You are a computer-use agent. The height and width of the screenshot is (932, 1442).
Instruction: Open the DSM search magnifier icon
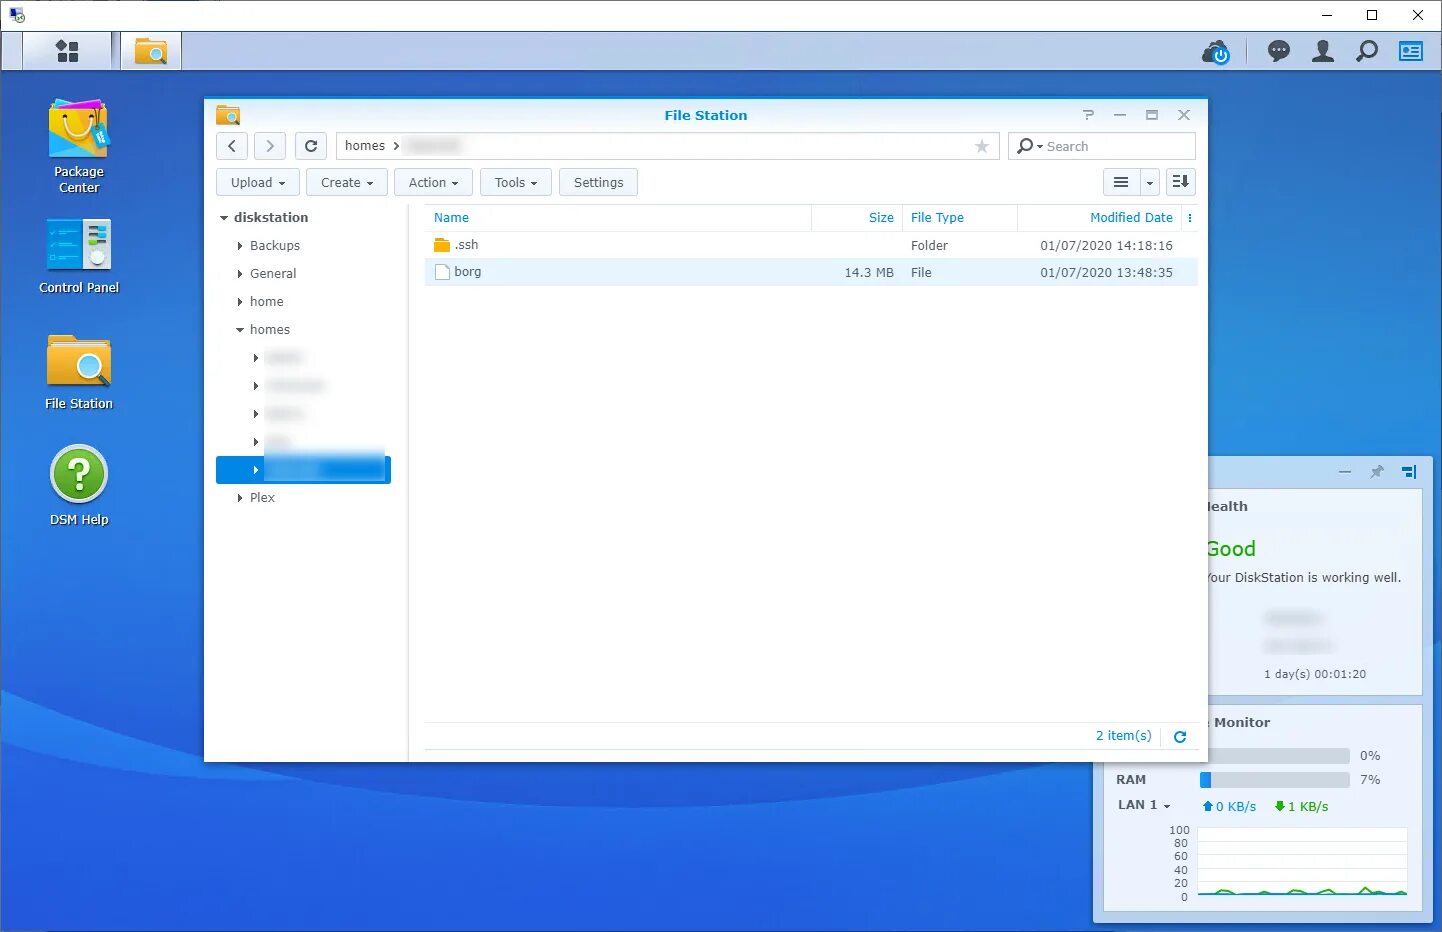(1366, 51)
